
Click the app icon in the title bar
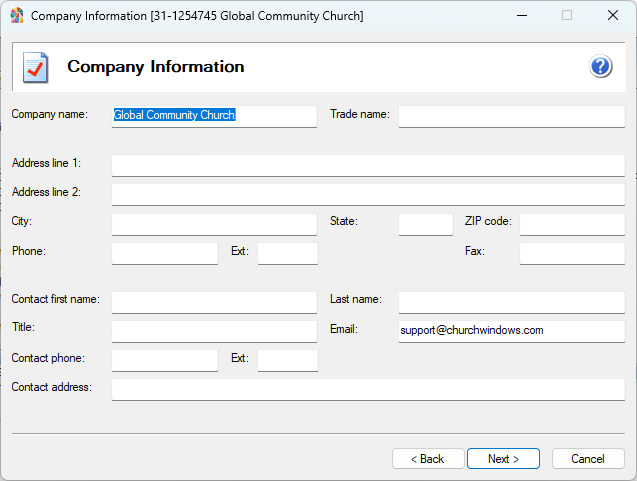click(x=17, y=16)
